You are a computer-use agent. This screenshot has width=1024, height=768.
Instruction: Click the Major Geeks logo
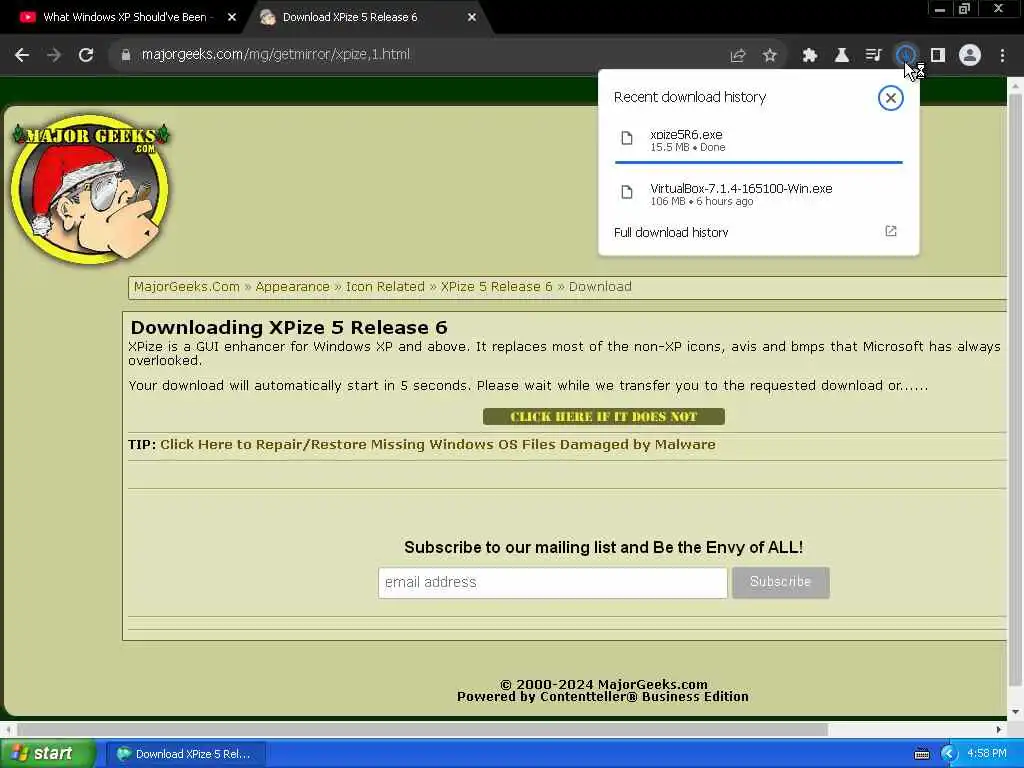click(90, 189)
